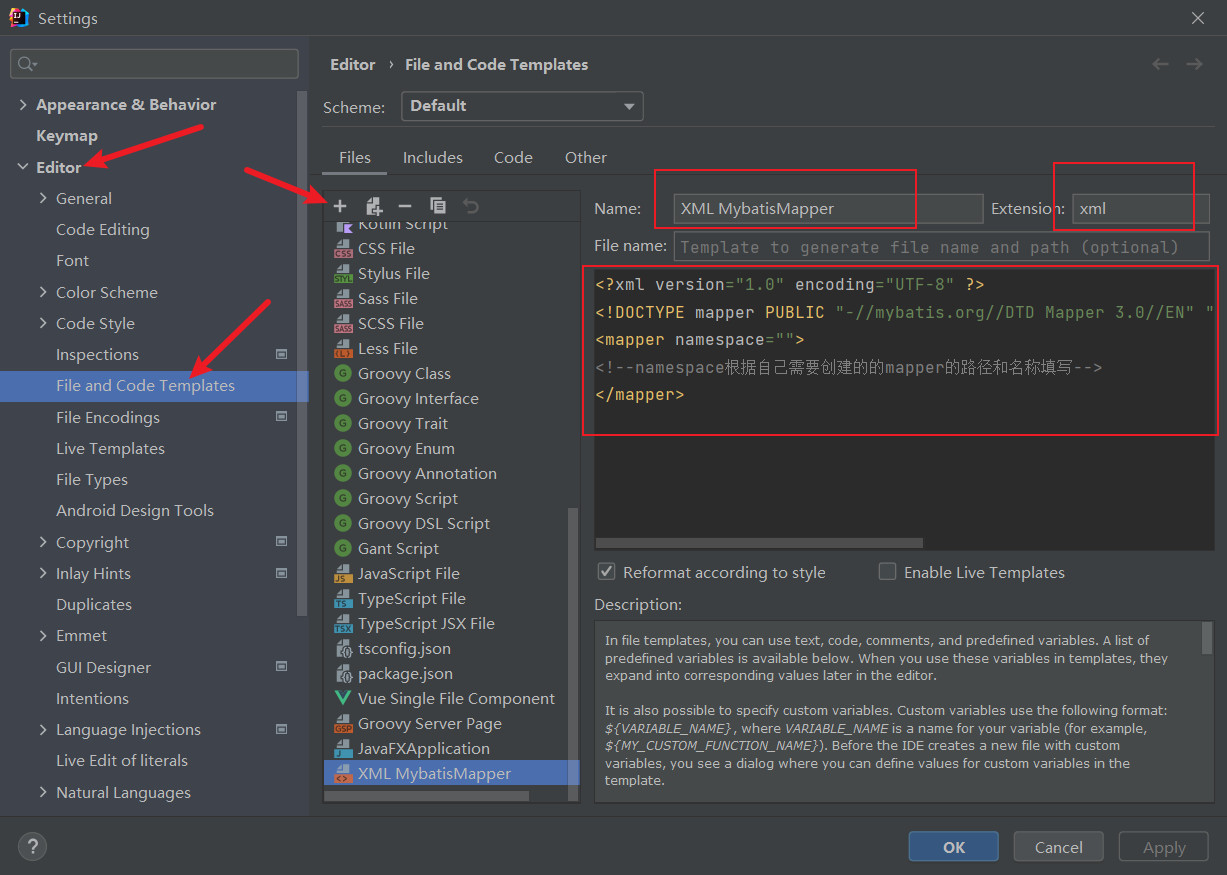
Task: Select Vue Single File Component icon
Action: [x=343, y=699]
